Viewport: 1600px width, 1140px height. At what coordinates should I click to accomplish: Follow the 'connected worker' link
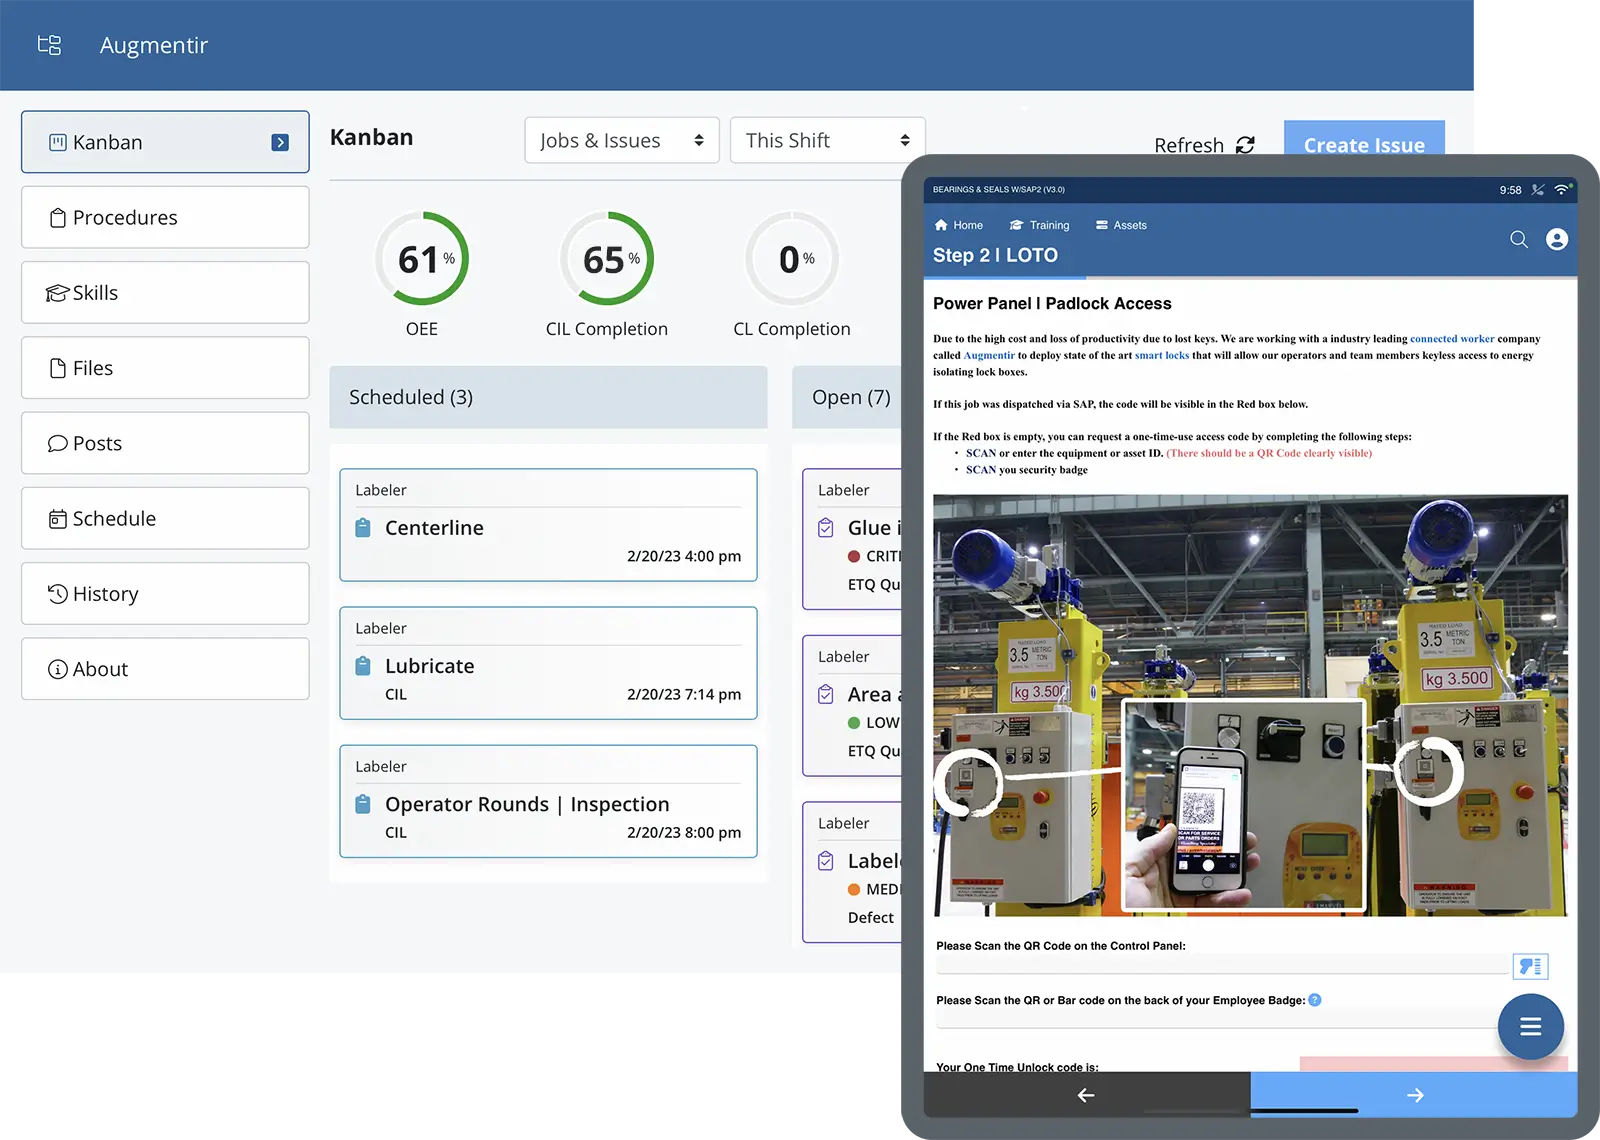pos(1452,339)
